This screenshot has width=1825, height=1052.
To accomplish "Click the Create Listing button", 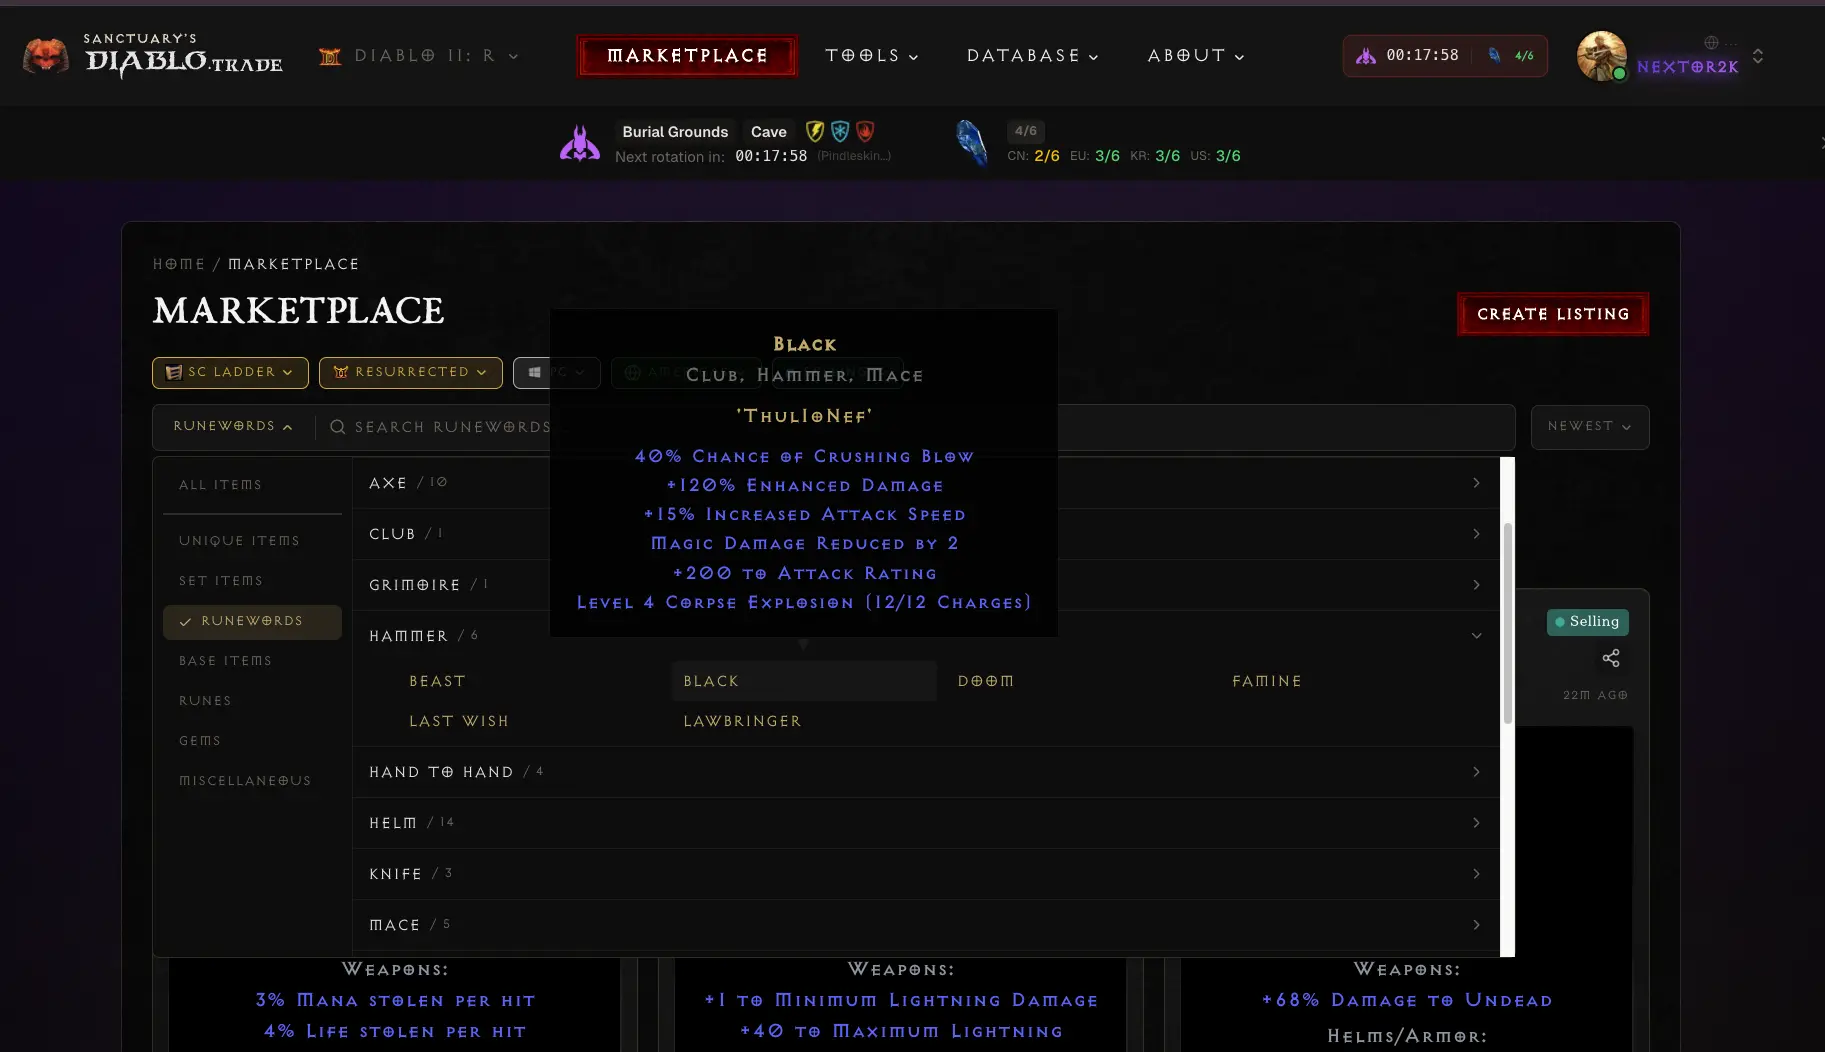I will tap(1552, 314).
